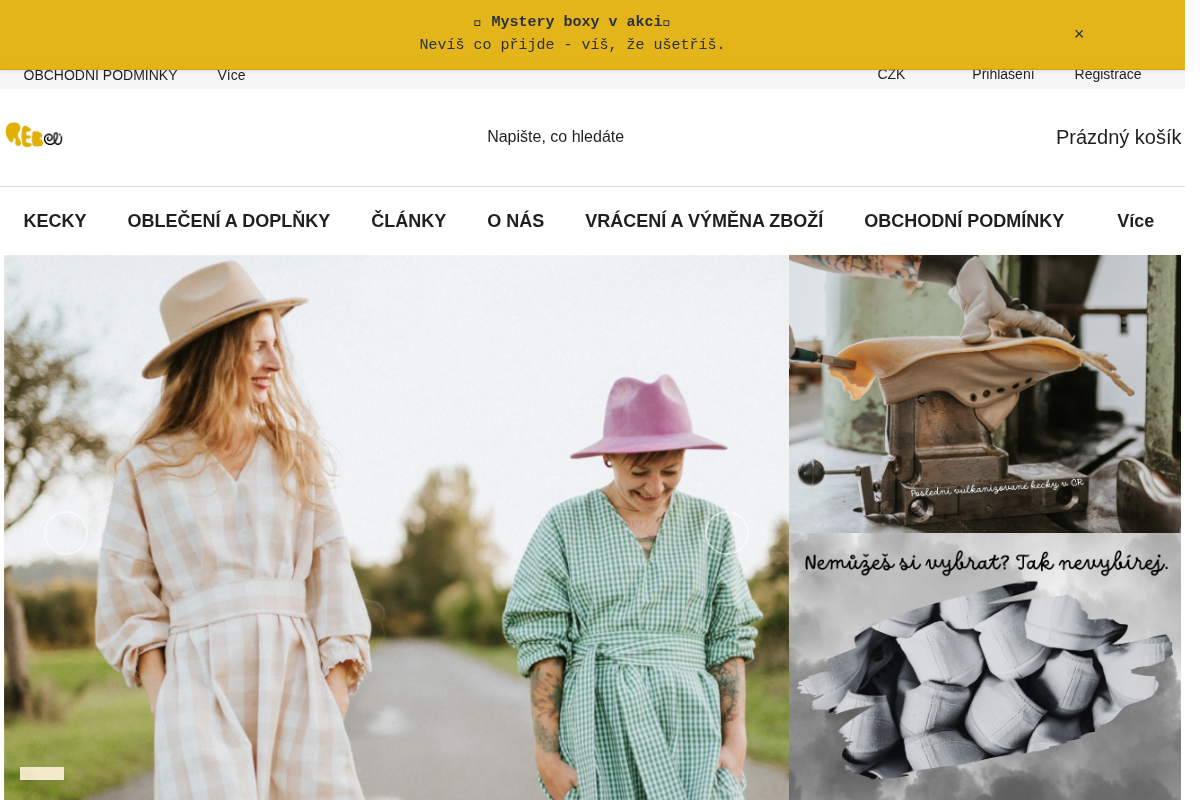Expand 'Více' in the main navigation
Screen dimensions: 1200x800
point(1135,221)
